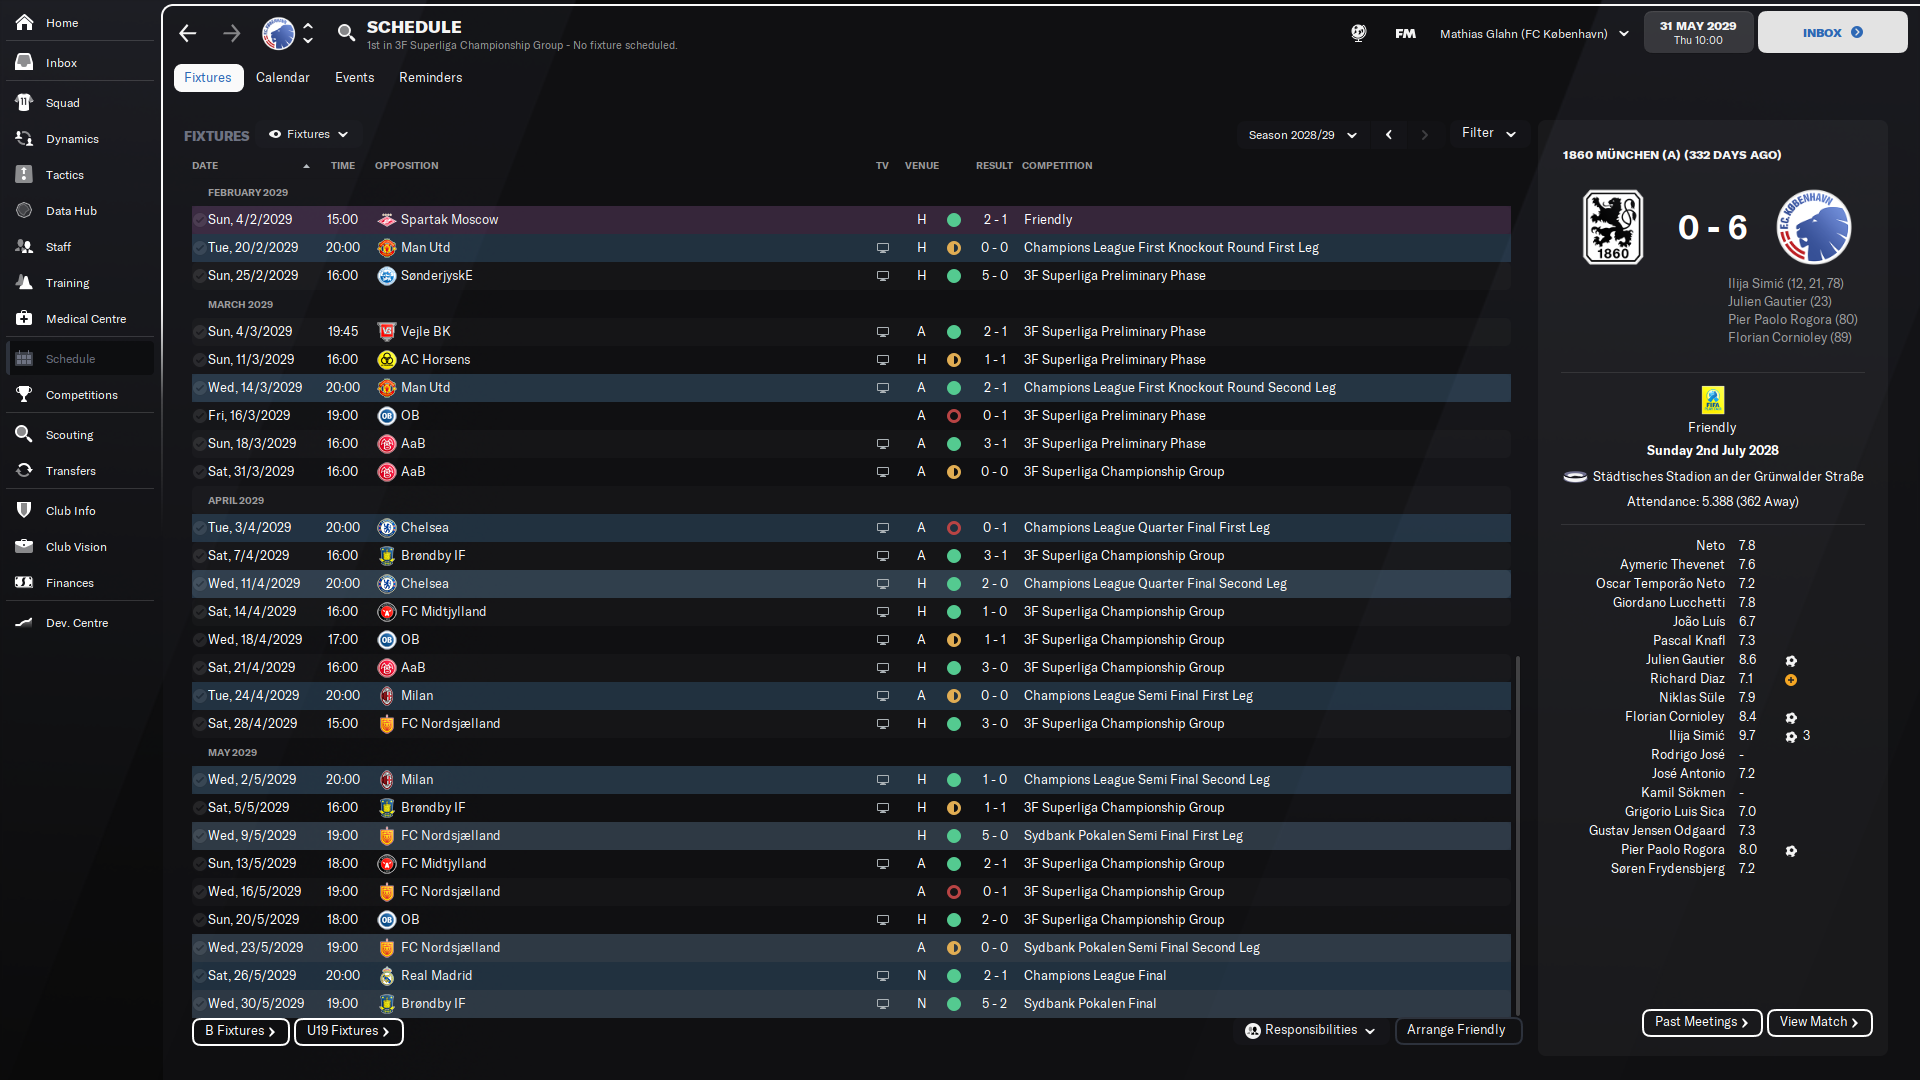Open the Fixtures view dropdown
The image size is (1920, 1080).
point(309,134)
